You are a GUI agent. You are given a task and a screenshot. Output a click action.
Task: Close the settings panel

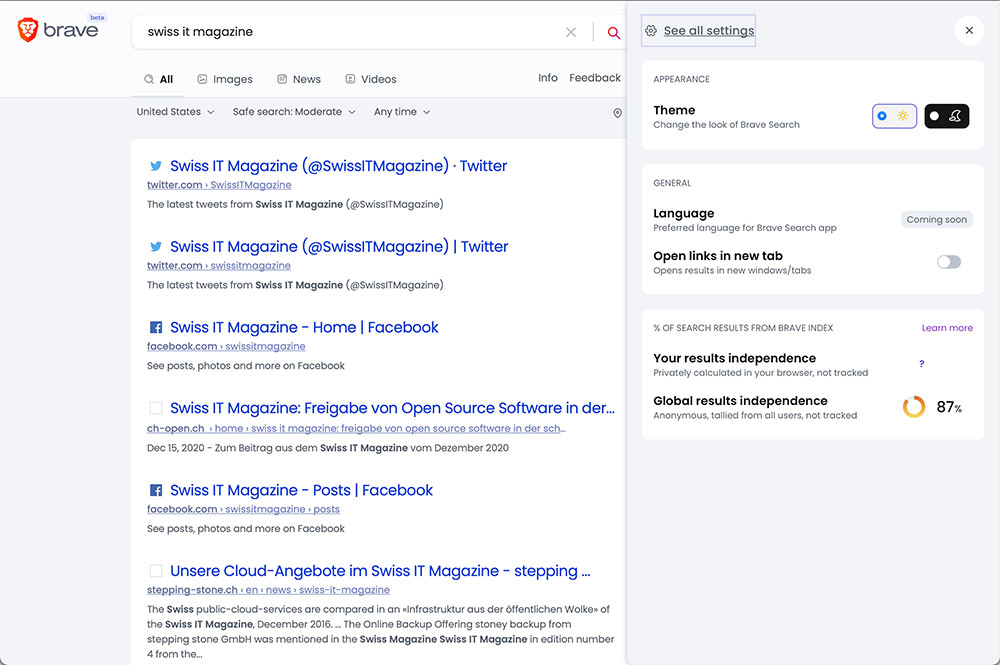tap(969, 30)
